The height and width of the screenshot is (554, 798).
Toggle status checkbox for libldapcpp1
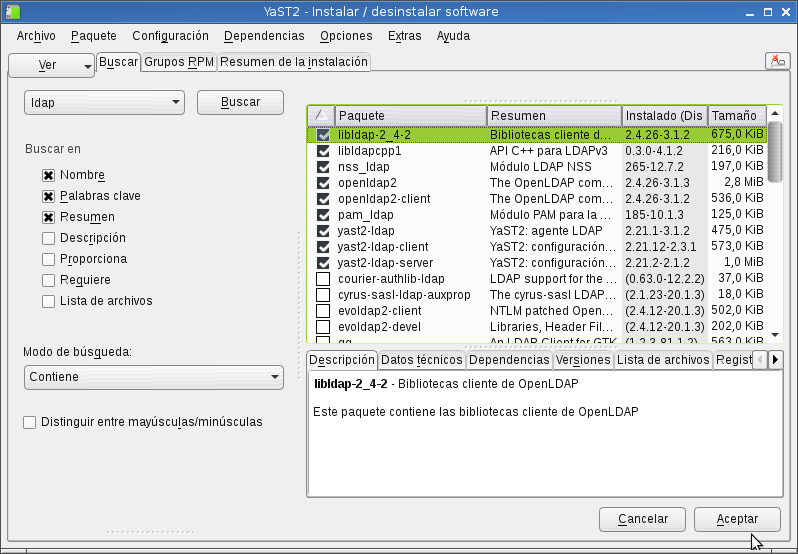[323, 151]
